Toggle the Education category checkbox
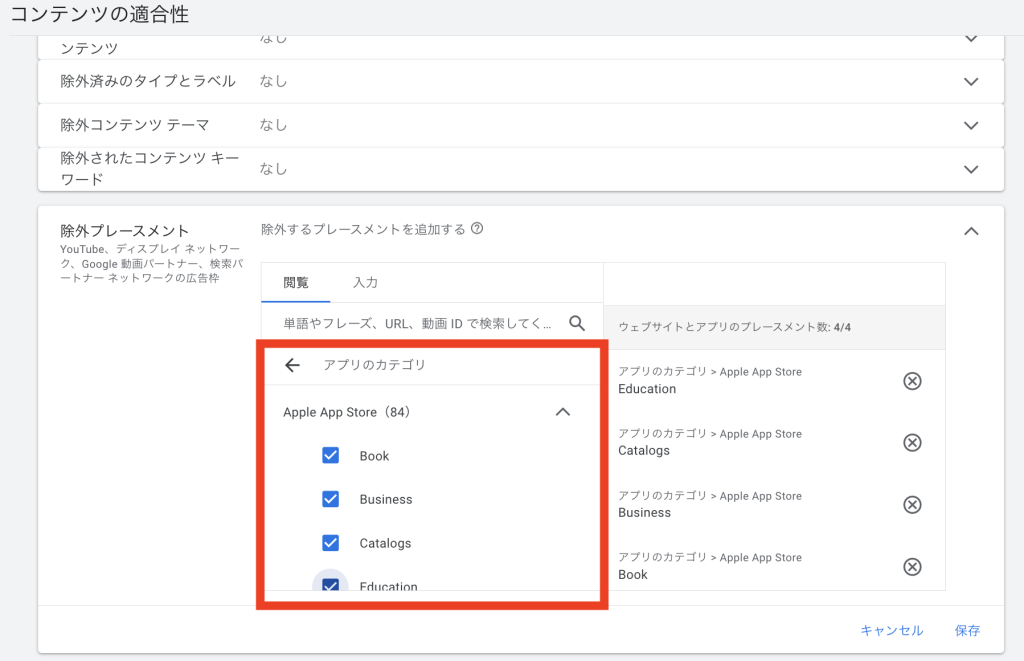The width and height of the screenshot is (1024, 661). 331,586
